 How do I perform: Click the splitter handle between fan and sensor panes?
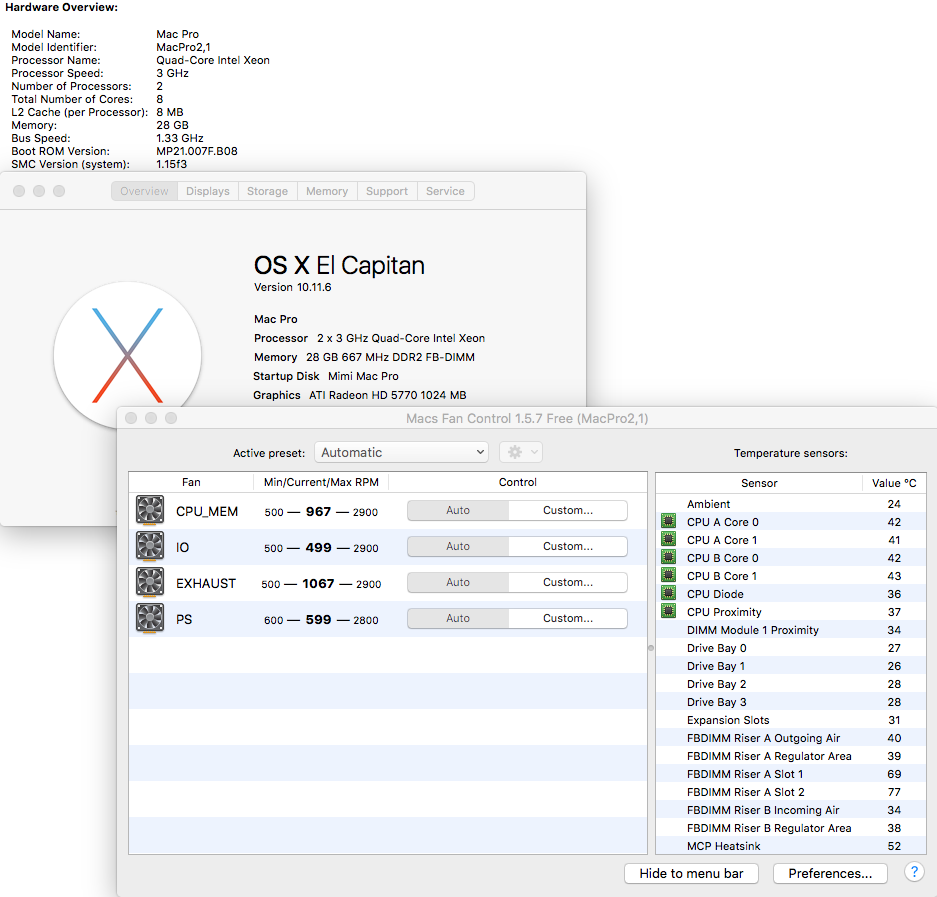click(x=651, y=648)
